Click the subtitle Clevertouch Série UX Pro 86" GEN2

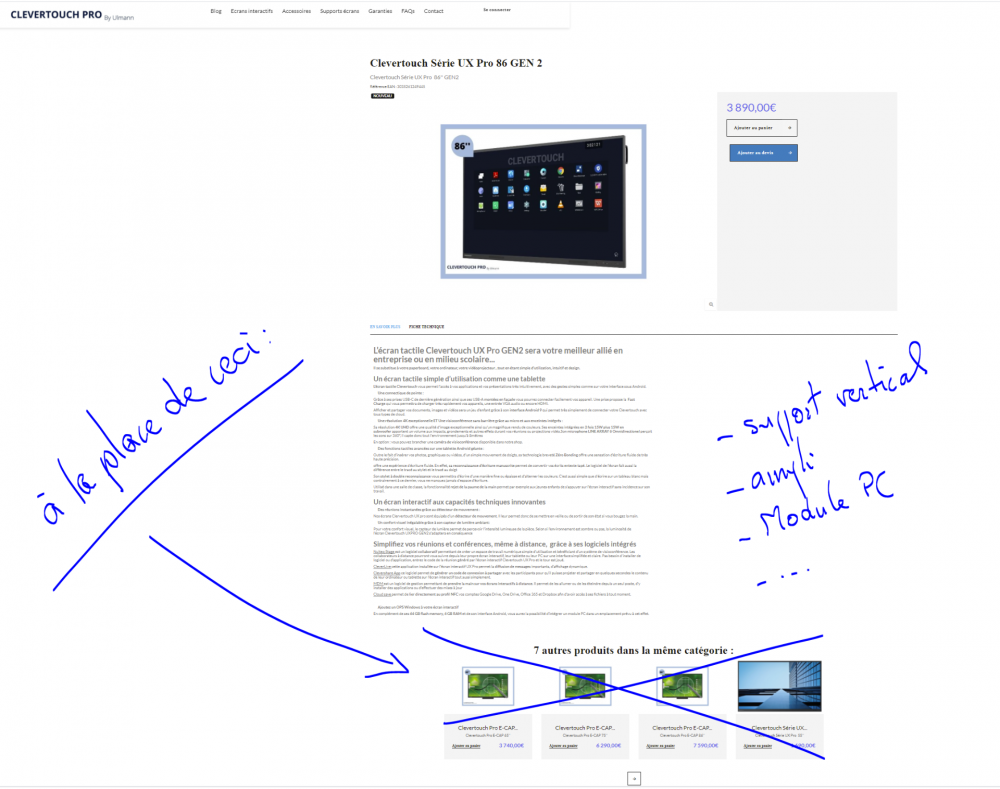tap(415, 77)
